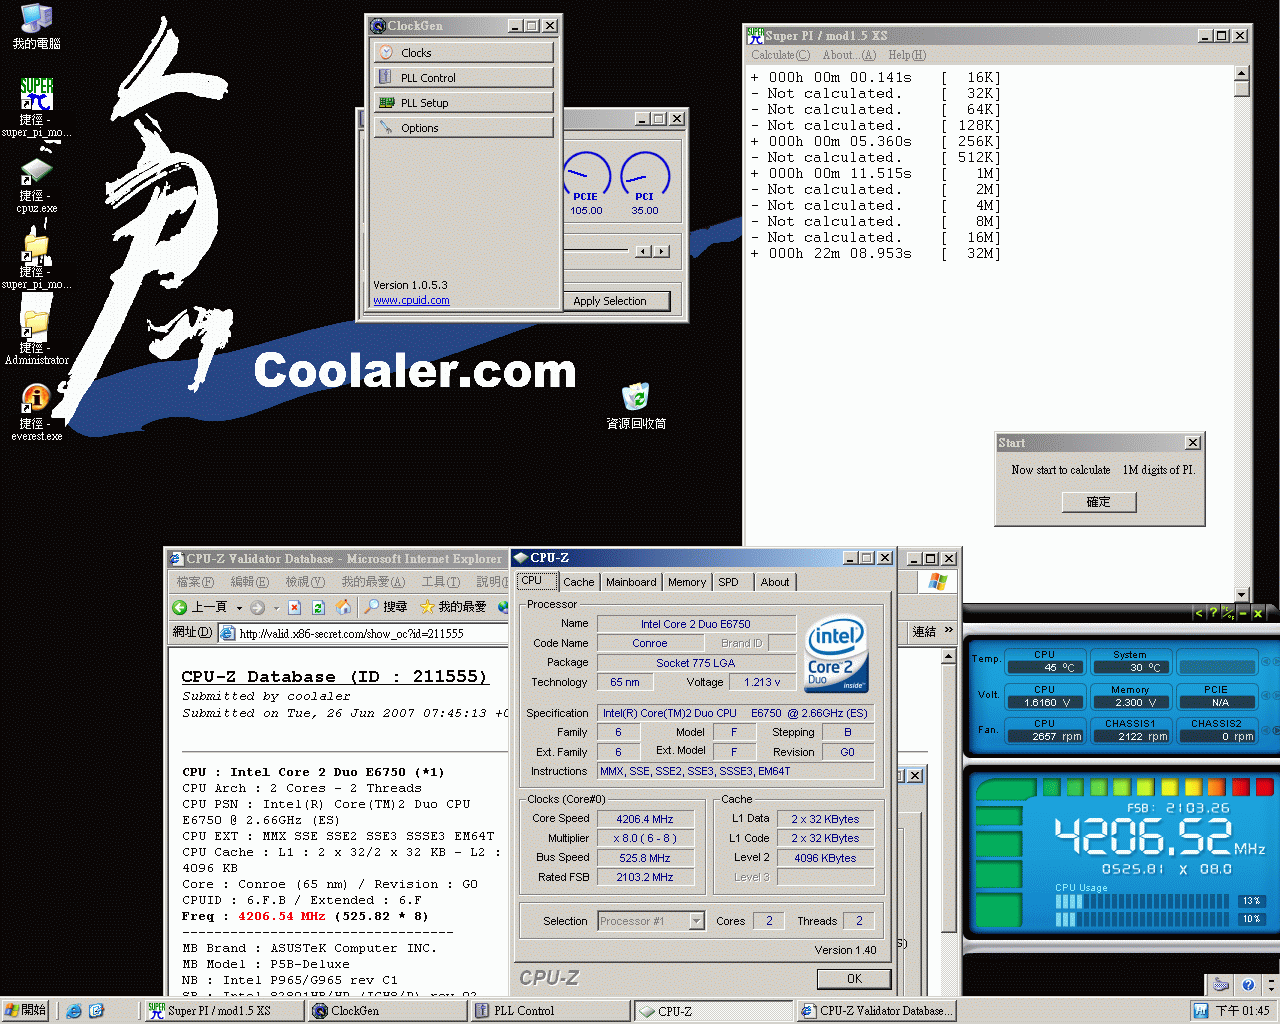Open Options in ClockGen
The image size is (1280, 1024).
[x=464, y=127]
